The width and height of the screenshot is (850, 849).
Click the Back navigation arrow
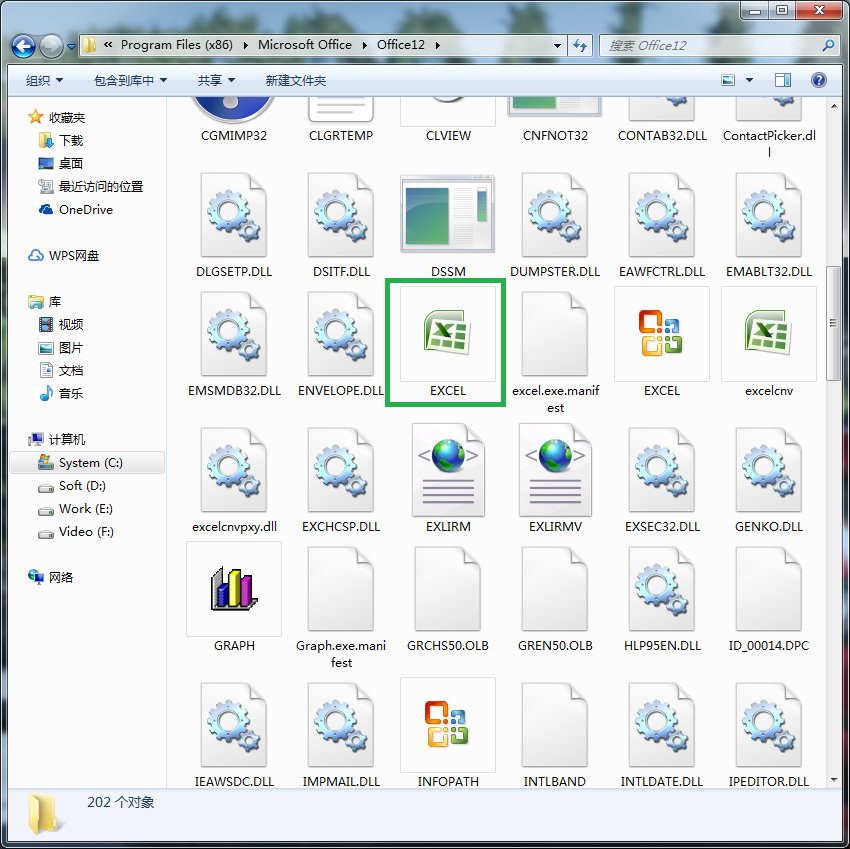[x=23, y=46]
